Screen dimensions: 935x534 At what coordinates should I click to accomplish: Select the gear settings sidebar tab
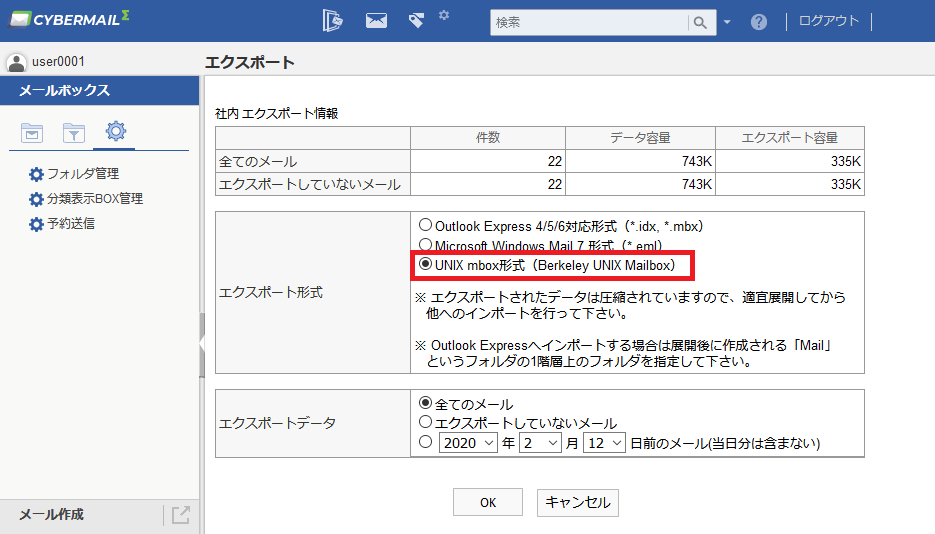click(115, 131)
